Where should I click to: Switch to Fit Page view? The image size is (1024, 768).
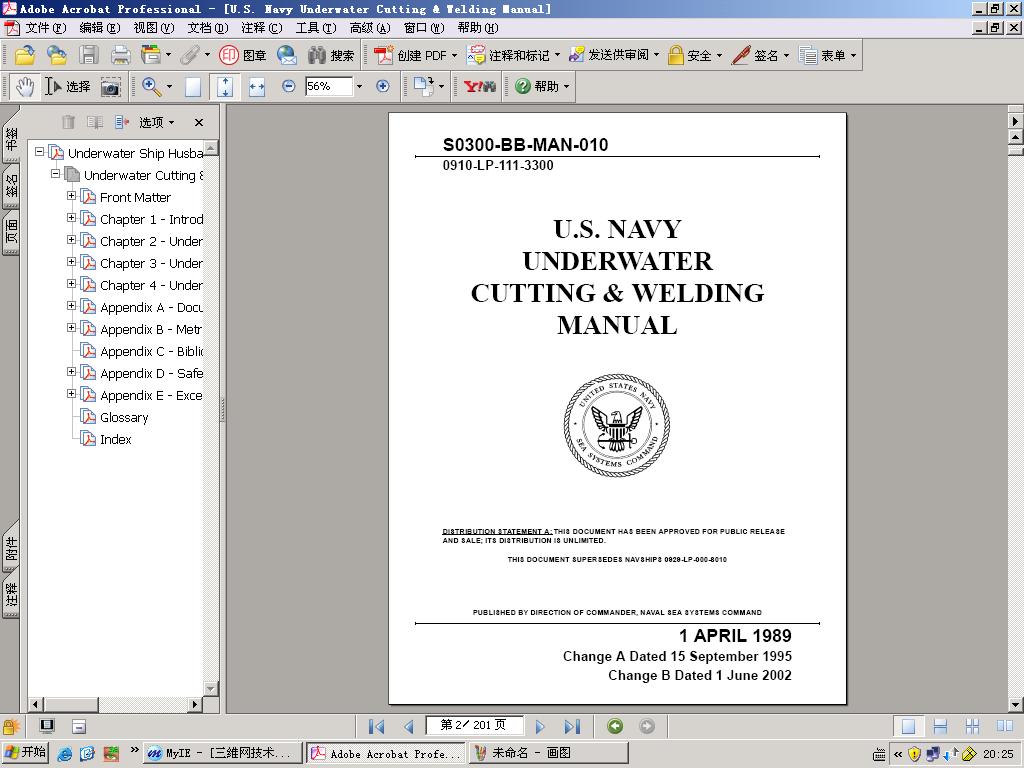coord(225,87)
